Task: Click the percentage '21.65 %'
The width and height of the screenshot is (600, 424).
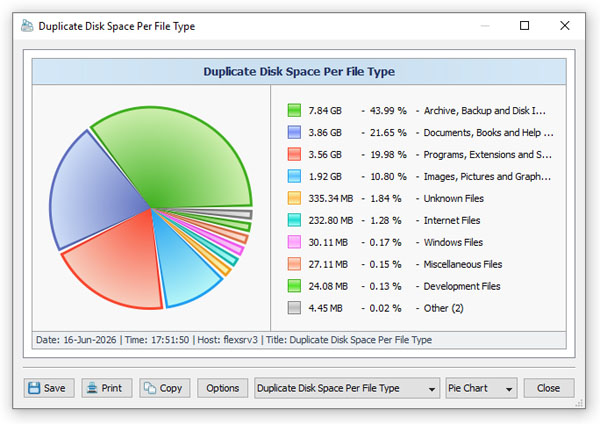Action: [x=388, y=132]
